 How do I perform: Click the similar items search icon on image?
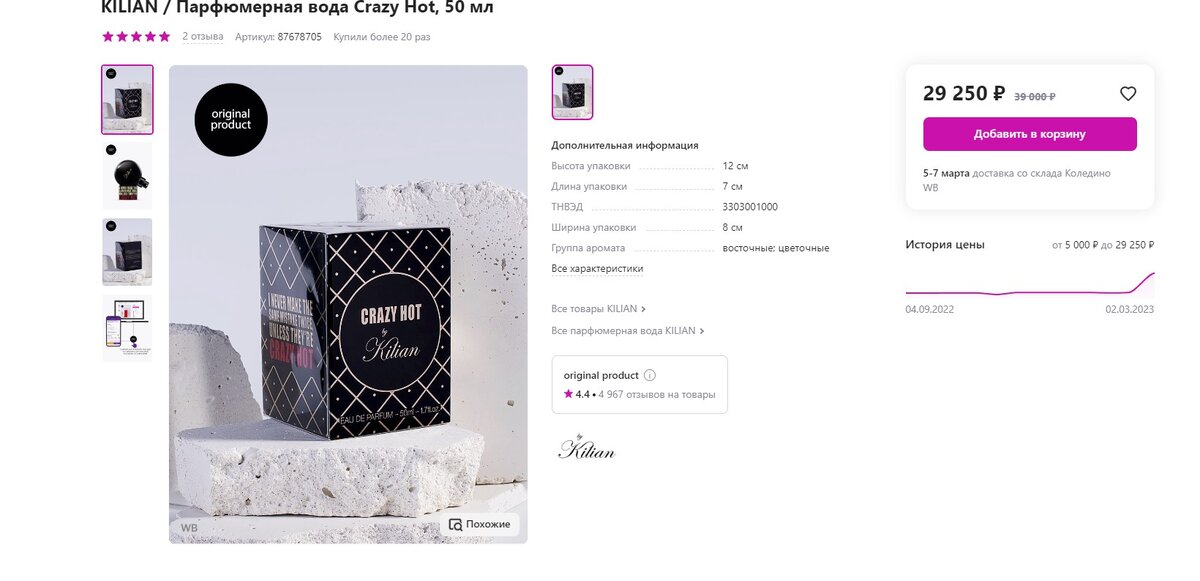tap(455, 524)
